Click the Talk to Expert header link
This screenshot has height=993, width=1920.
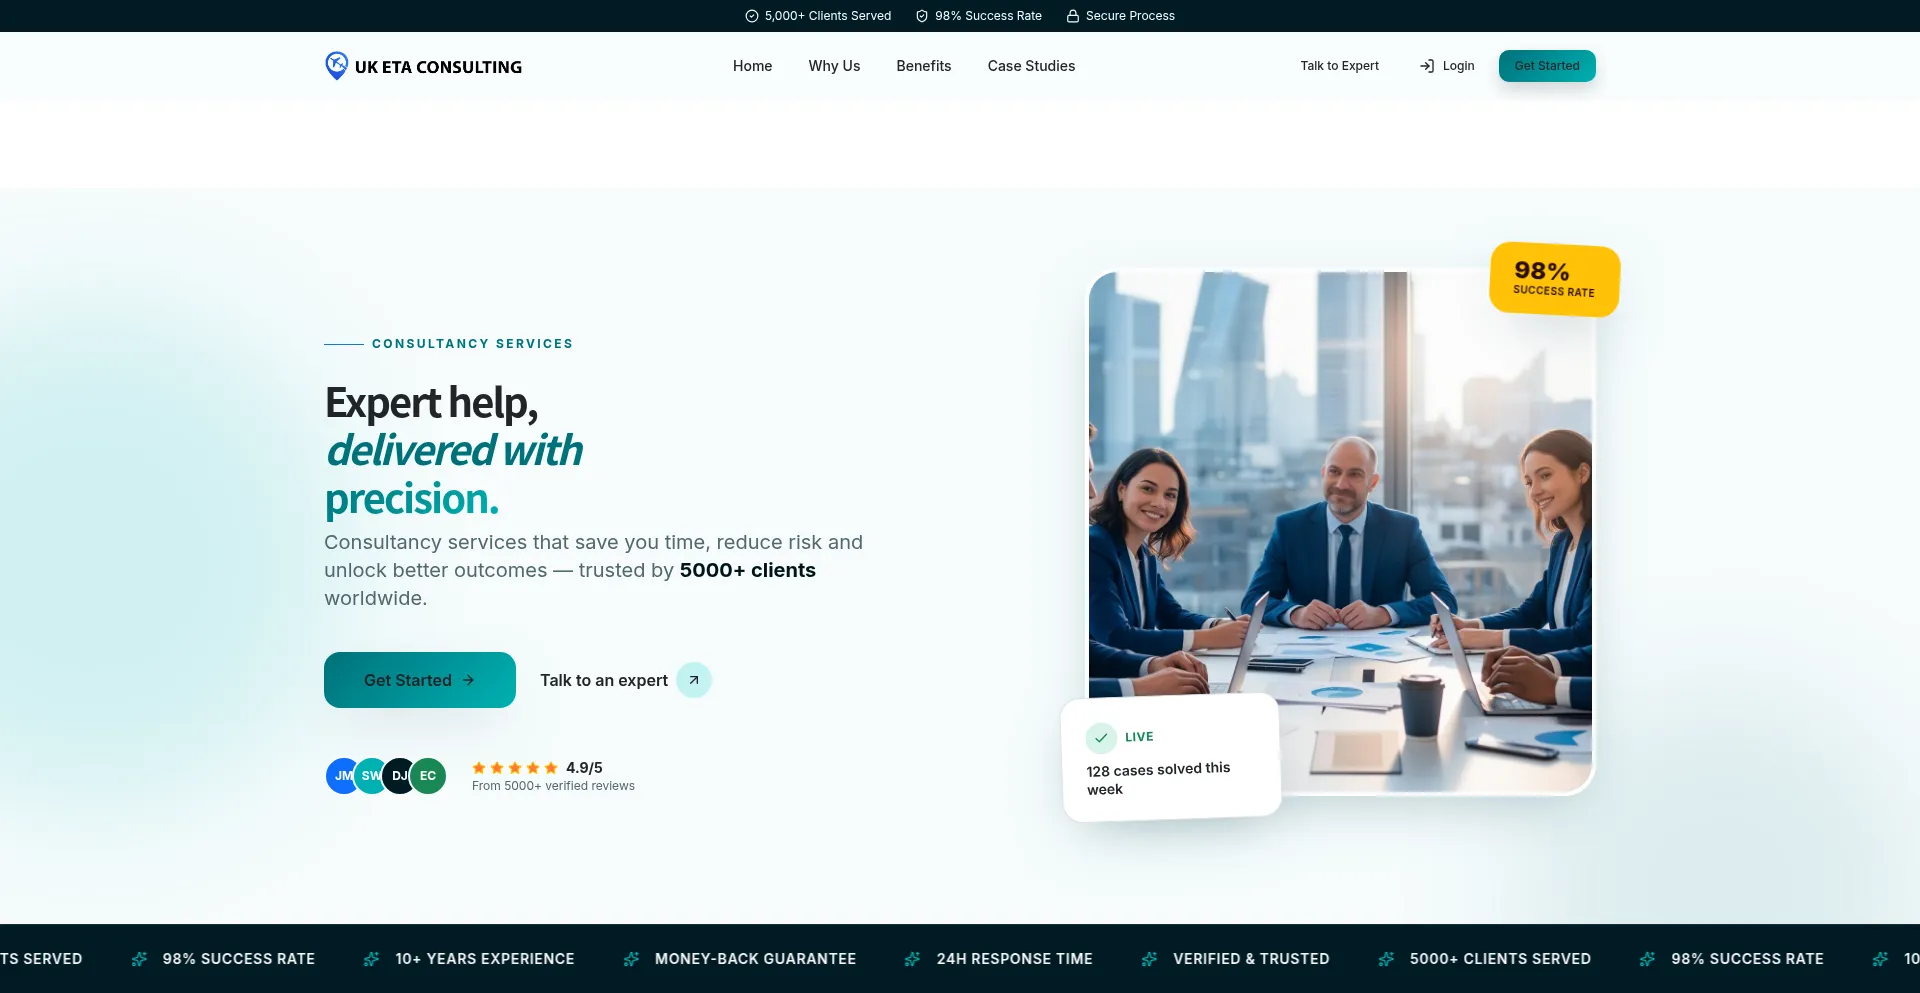pos(1339,66)
